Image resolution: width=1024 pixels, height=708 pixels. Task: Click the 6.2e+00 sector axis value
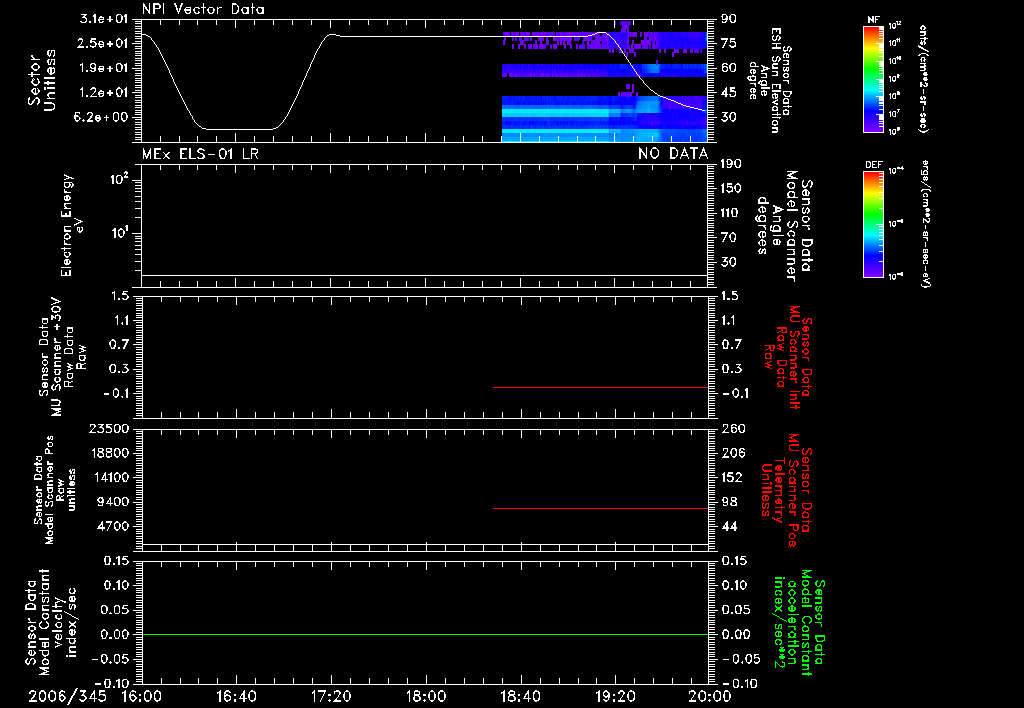tap(103, 118)
